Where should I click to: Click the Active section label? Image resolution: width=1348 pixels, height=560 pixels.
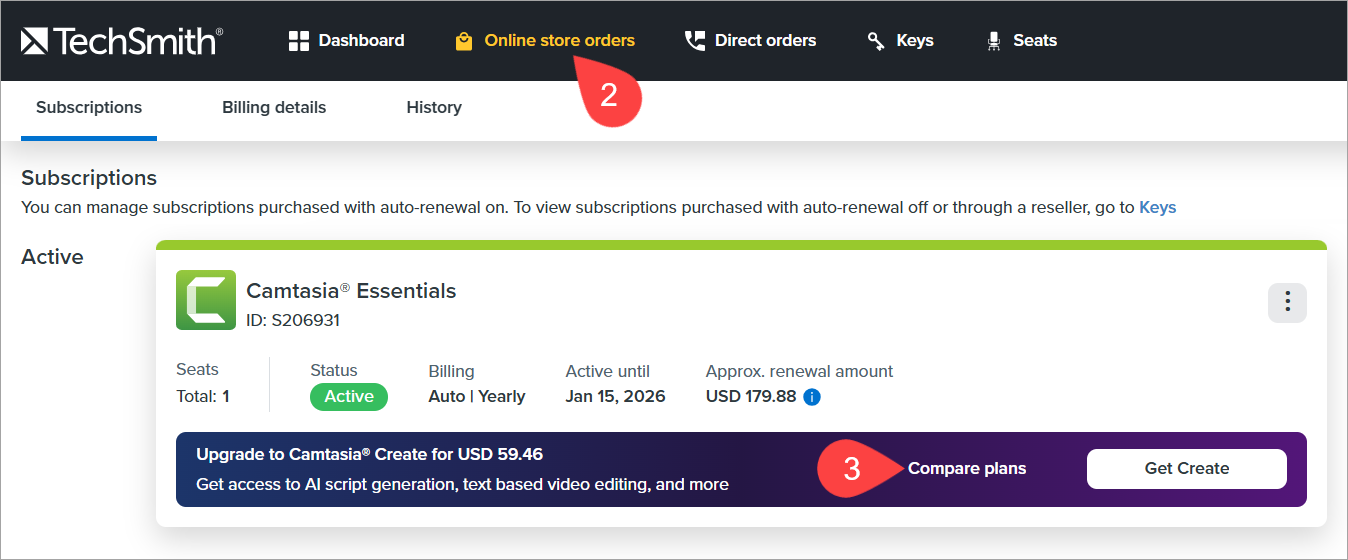[52, 257]
